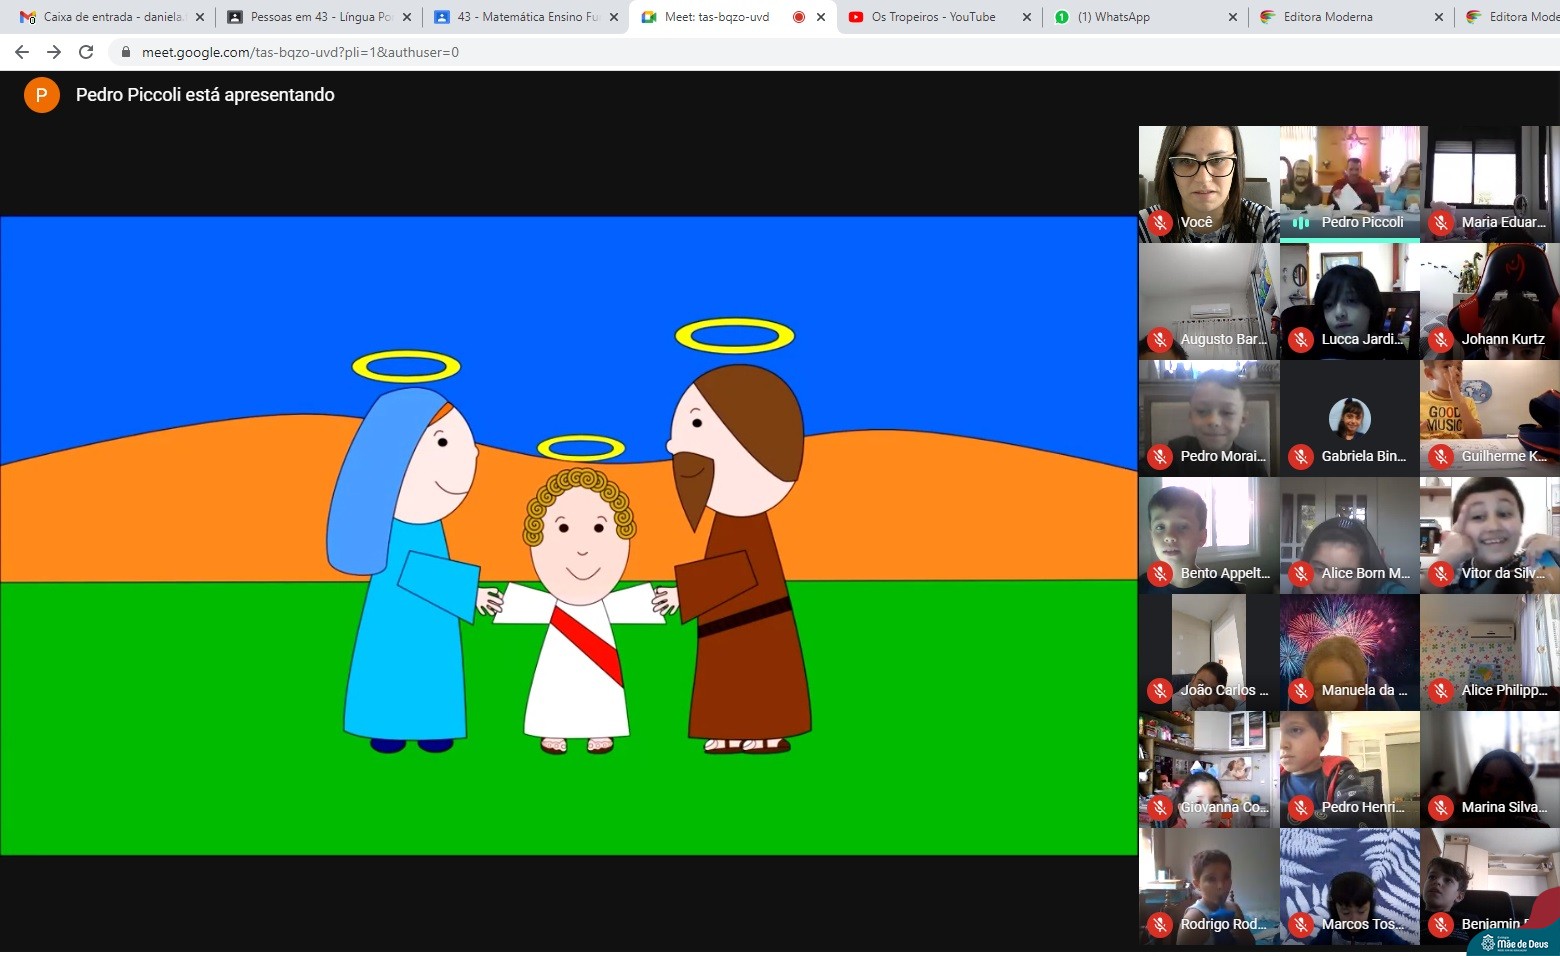Select Gabriela Bin participant tile
The width and height of the screenshot is (1560, 956).
(1349, 418)
